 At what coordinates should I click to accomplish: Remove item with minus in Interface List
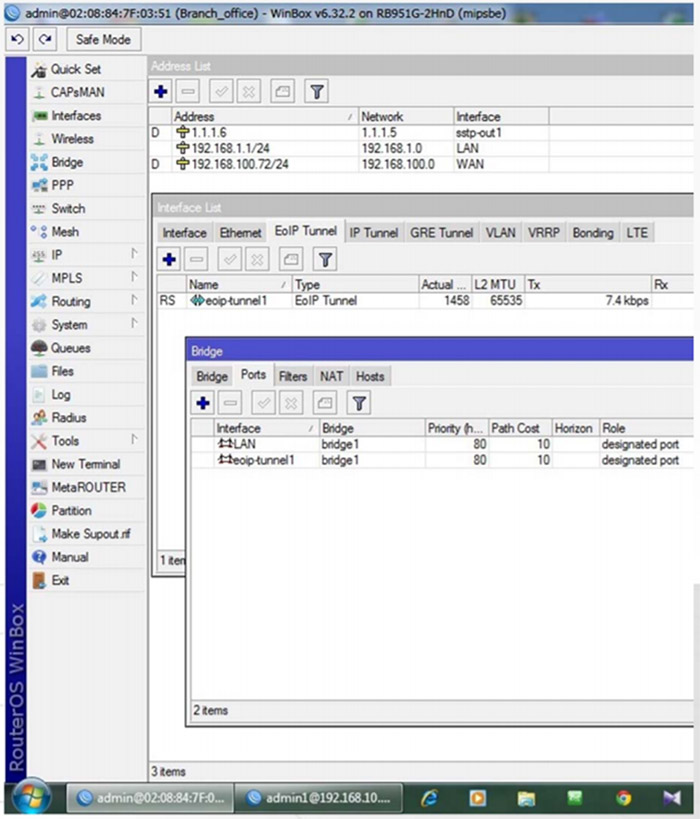point(196,260)
